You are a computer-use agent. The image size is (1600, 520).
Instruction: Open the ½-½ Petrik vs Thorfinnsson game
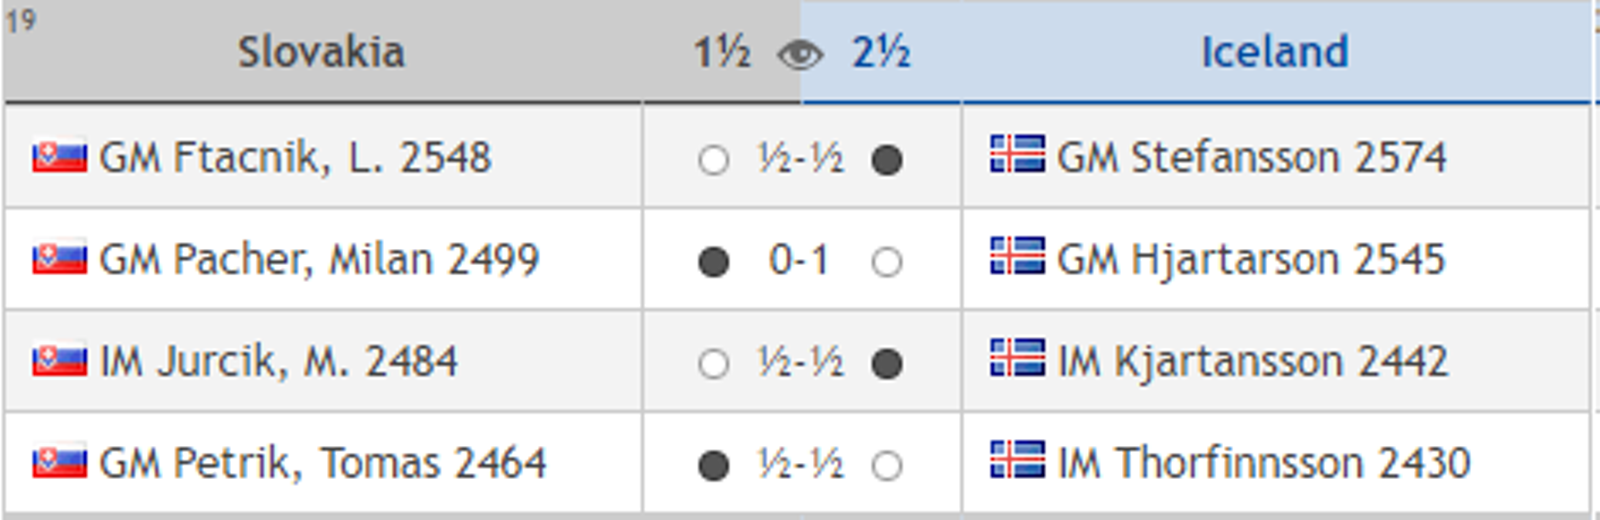coord(800,464)
